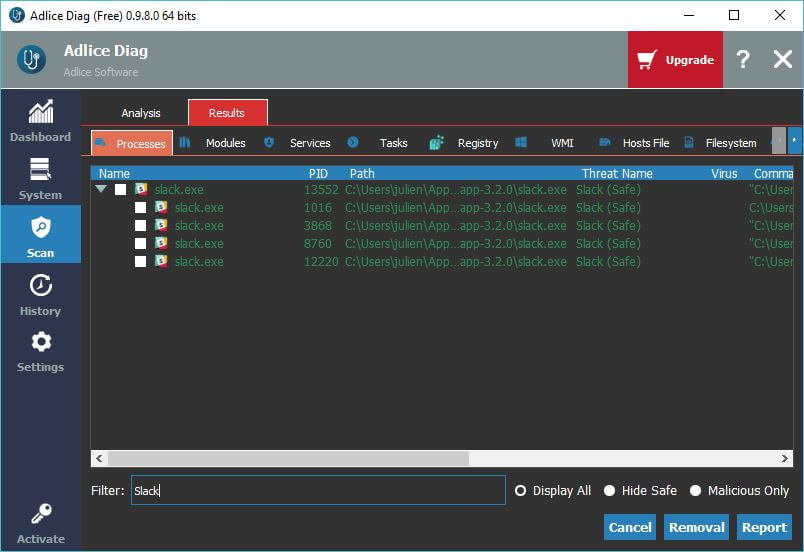Open the Registry results tab
Viewport: 804px width, 552px height.
pyautogui.click(x=466, y=143)
